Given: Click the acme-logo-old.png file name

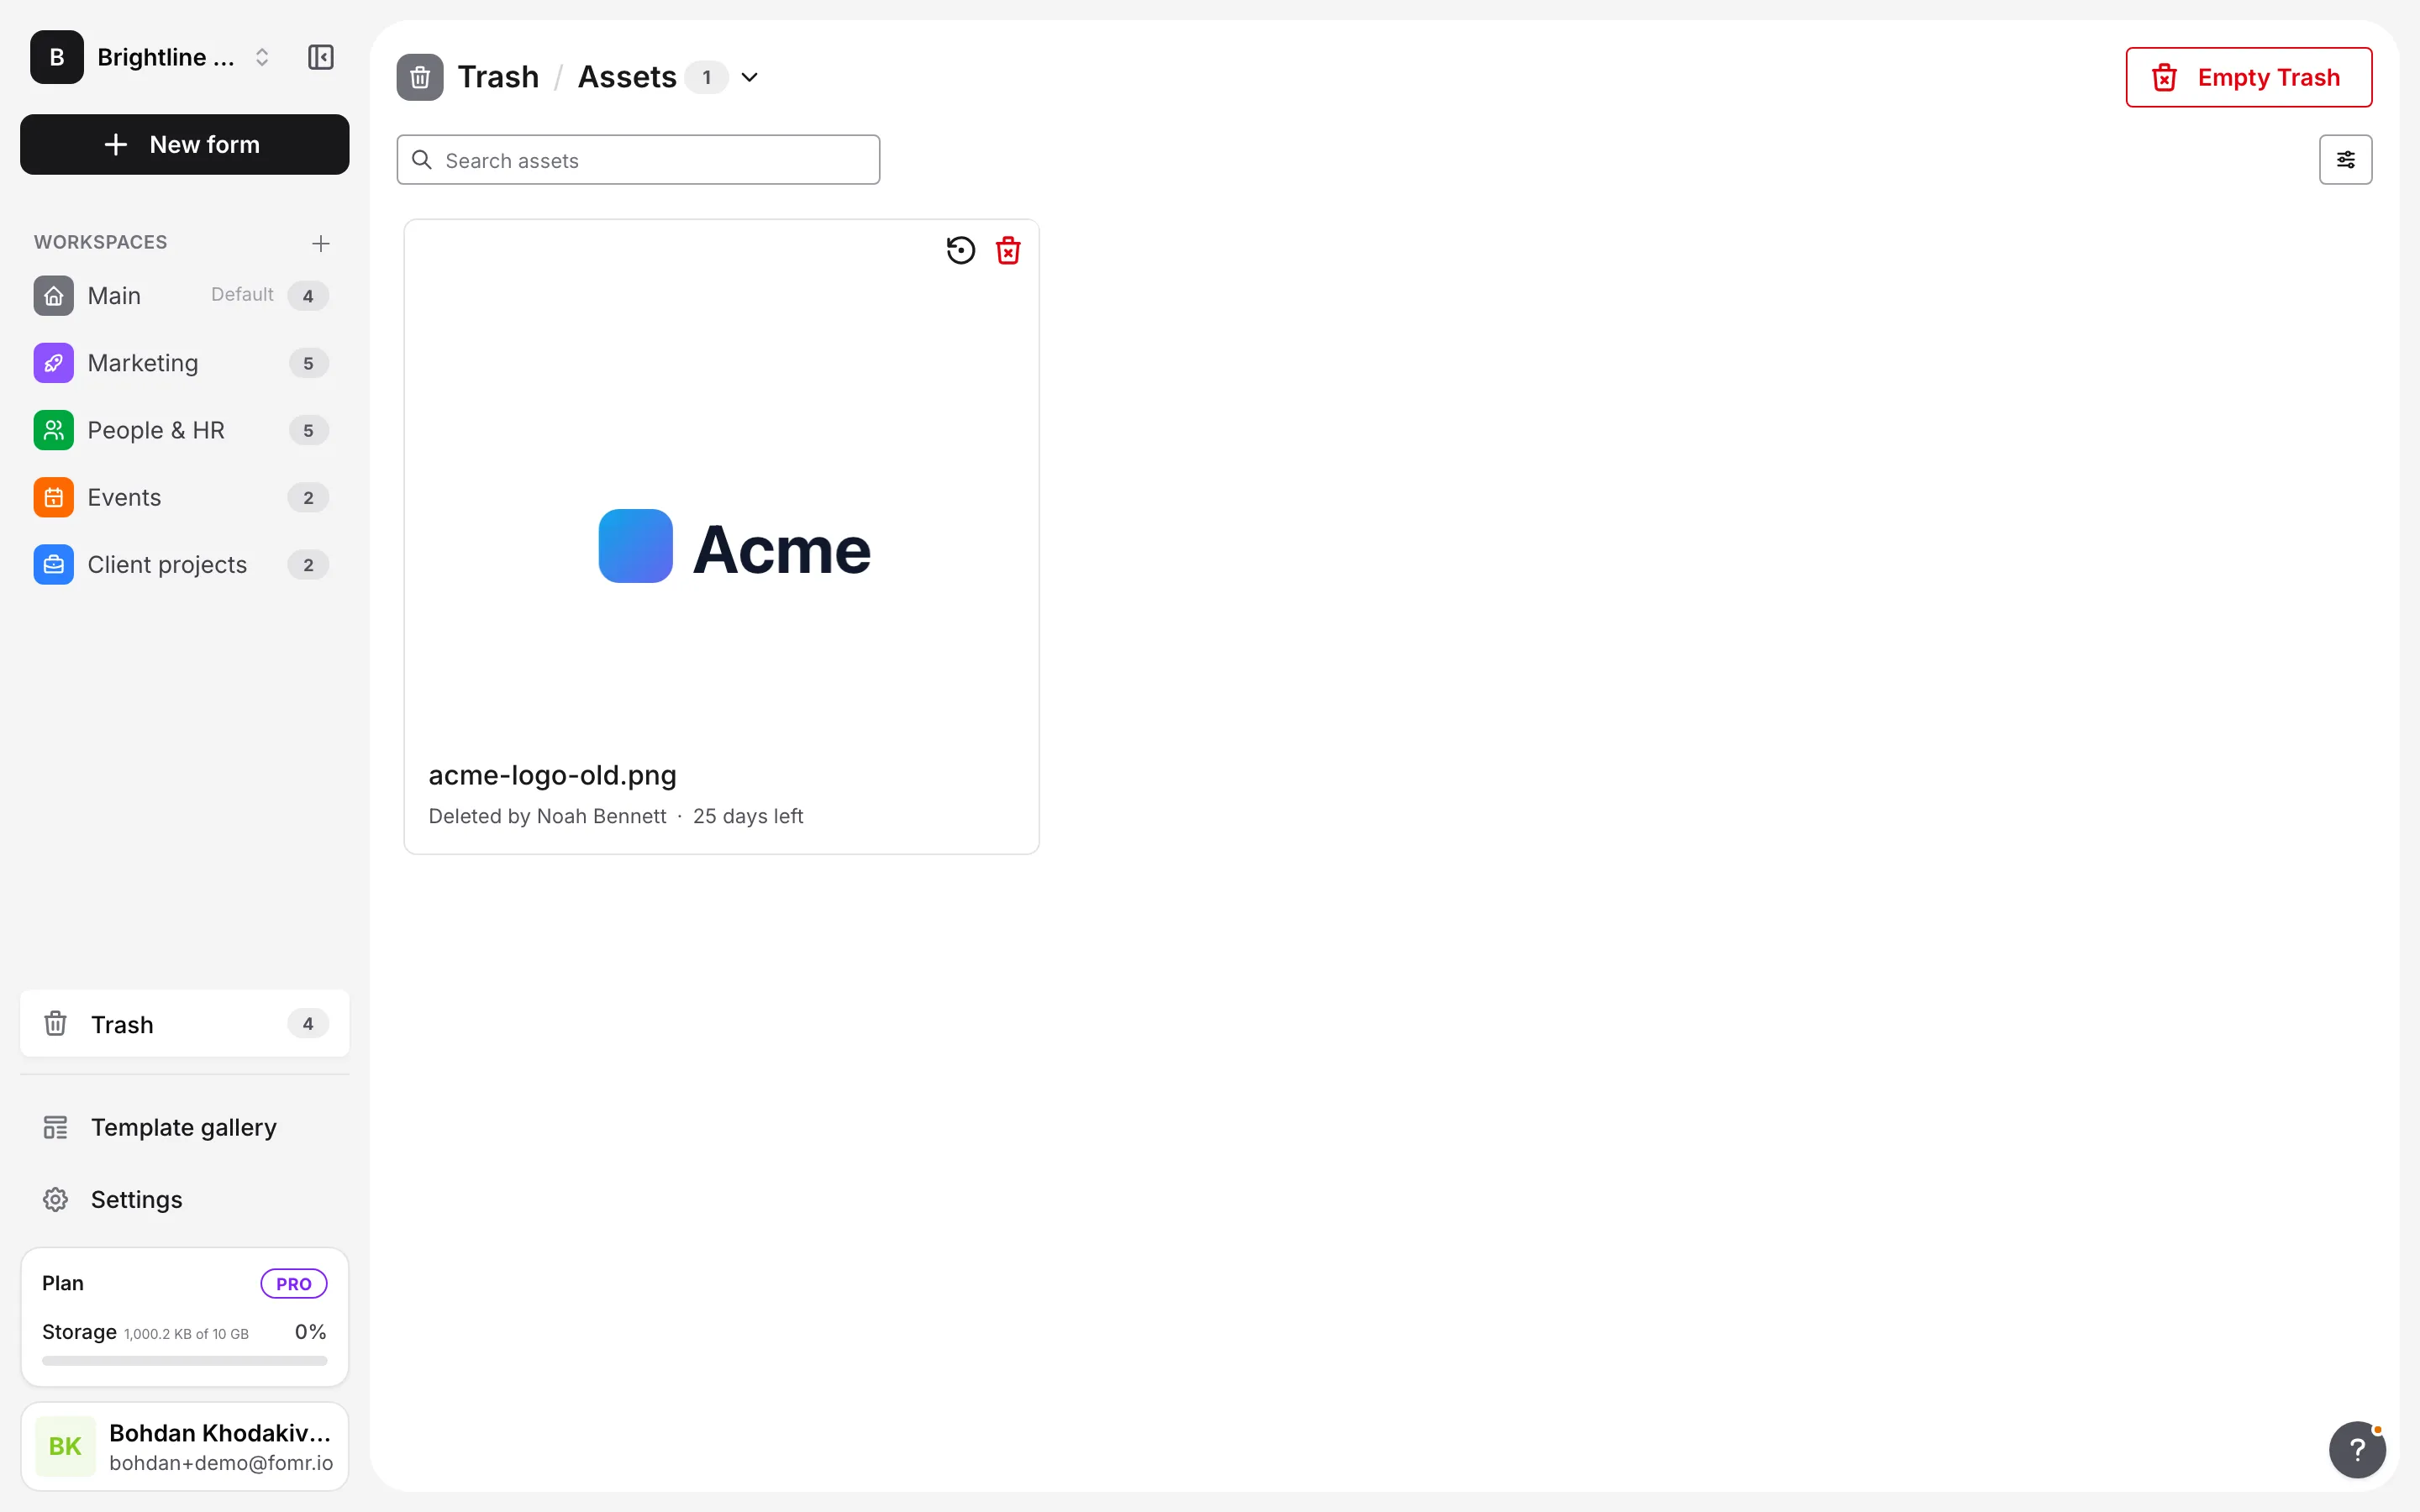Looking at the screenshot, I should [x=552, y=775].
